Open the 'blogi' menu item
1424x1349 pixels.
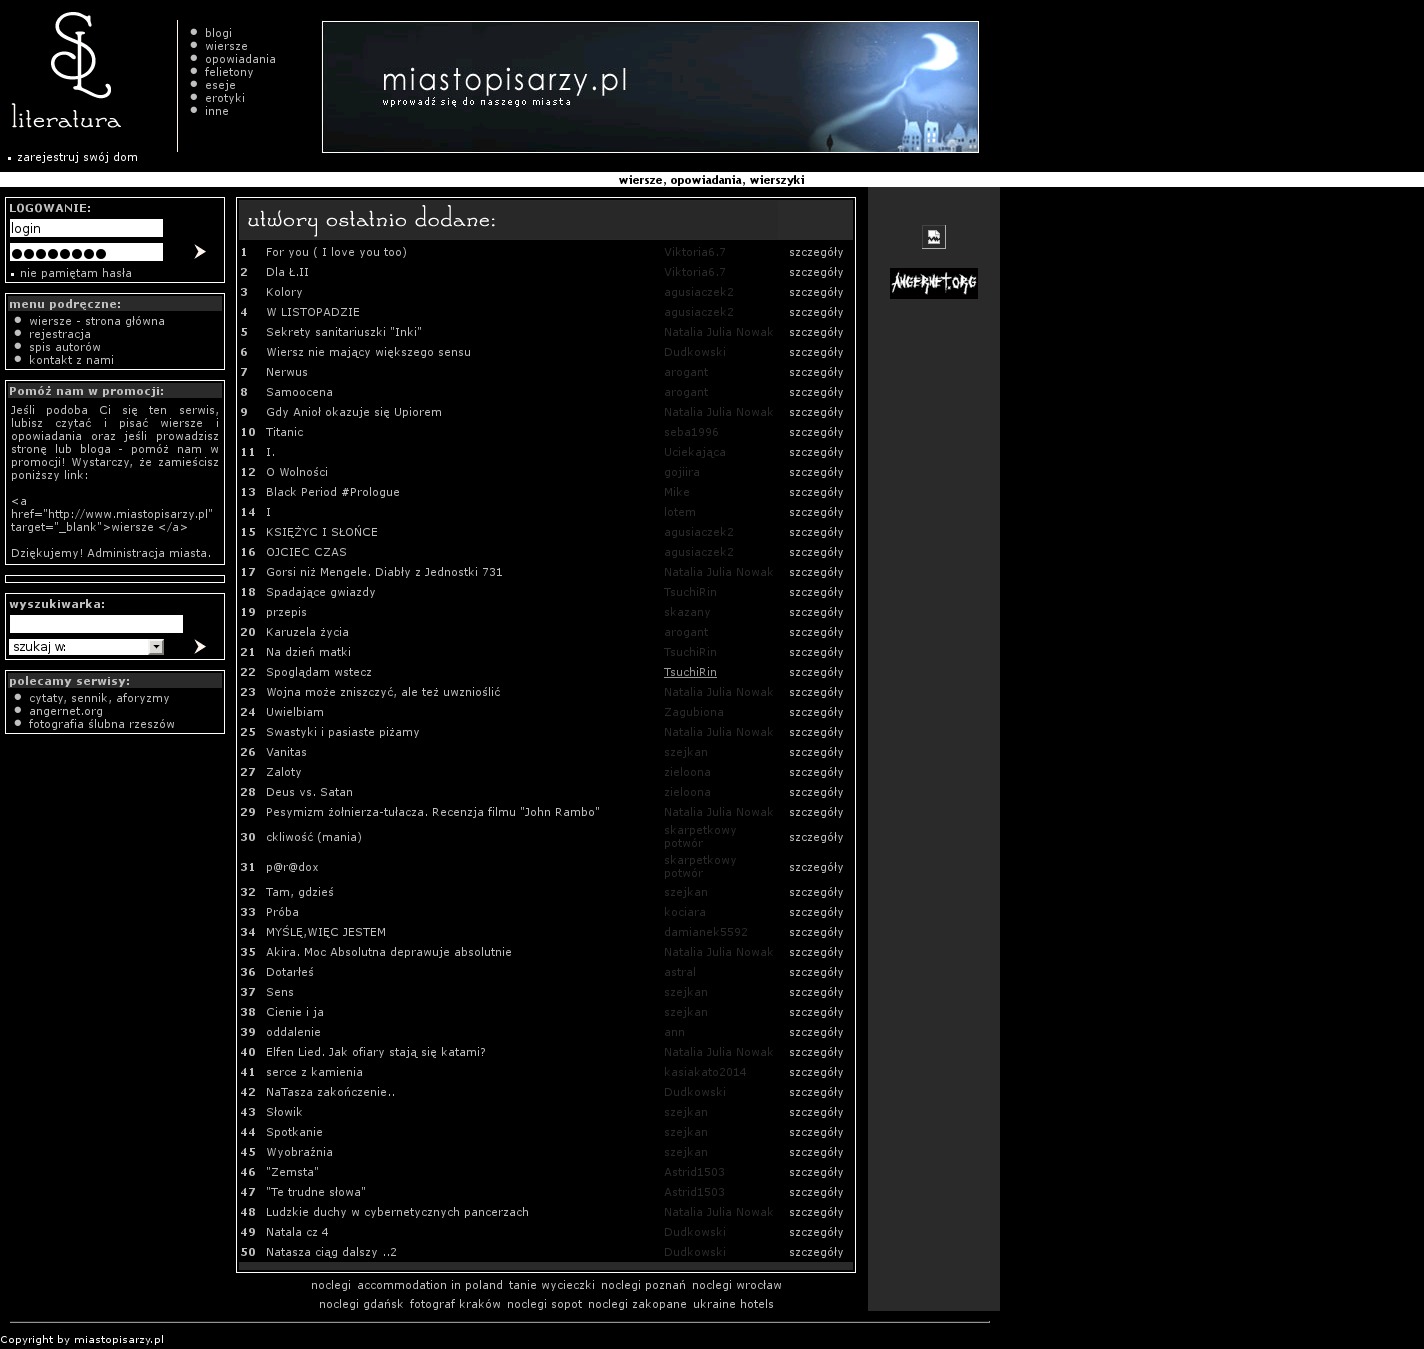coord(218,33)
